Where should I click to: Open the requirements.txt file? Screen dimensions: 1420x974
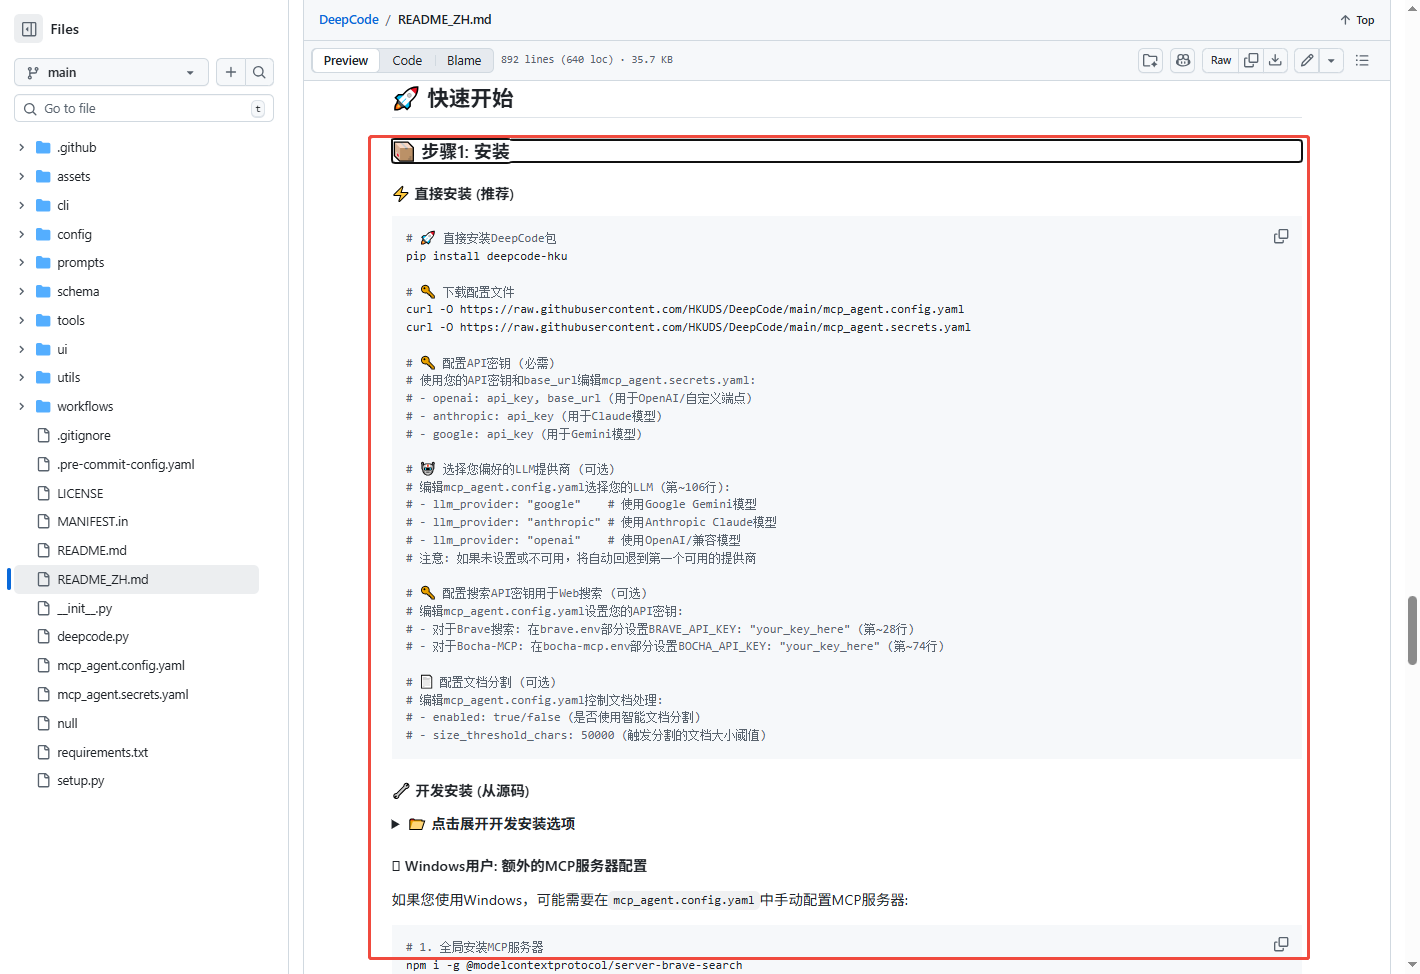tap(103, 752)
